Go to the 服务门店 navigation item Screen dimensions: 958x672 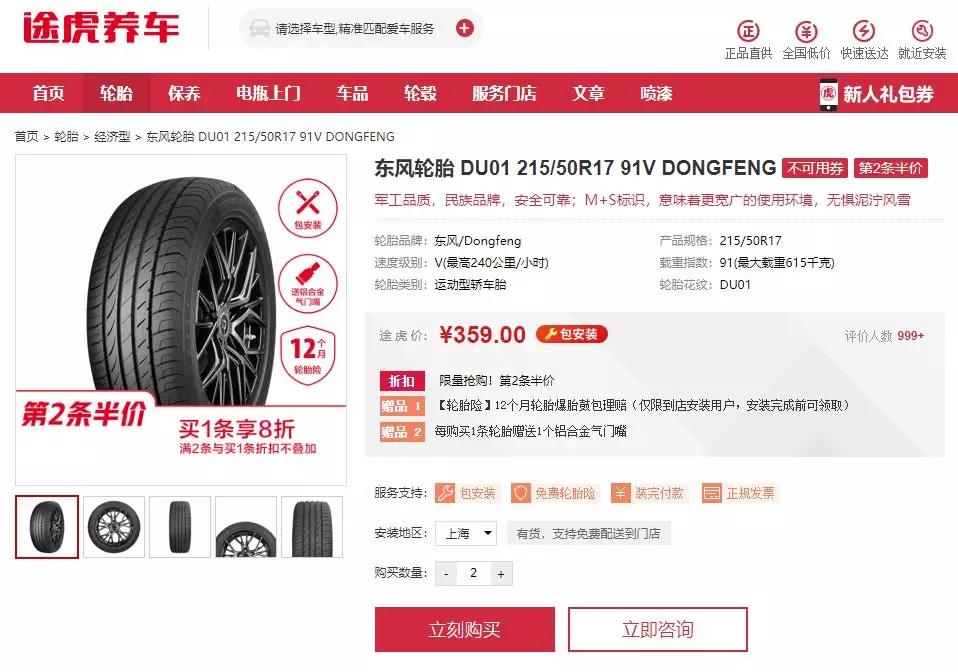(504, 93)
